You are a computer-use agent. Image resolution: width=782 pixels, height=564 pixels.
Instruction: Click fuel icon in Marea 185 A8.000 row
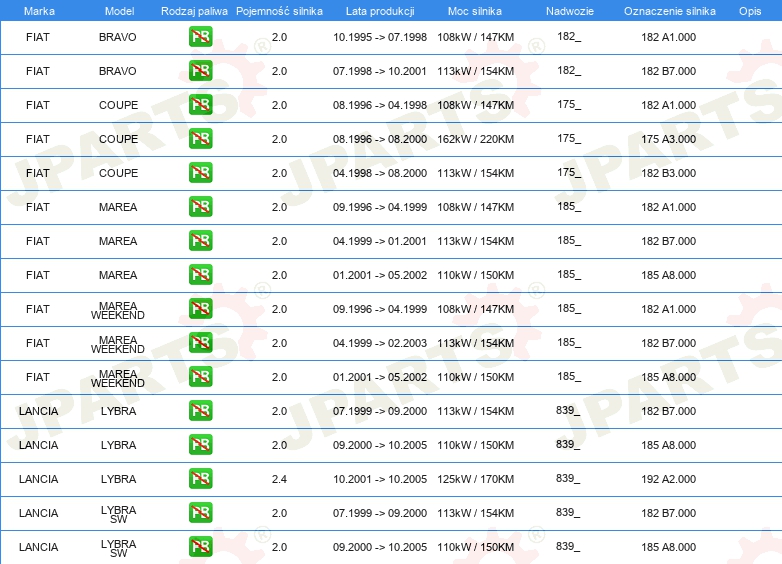[x=200, y=275]
